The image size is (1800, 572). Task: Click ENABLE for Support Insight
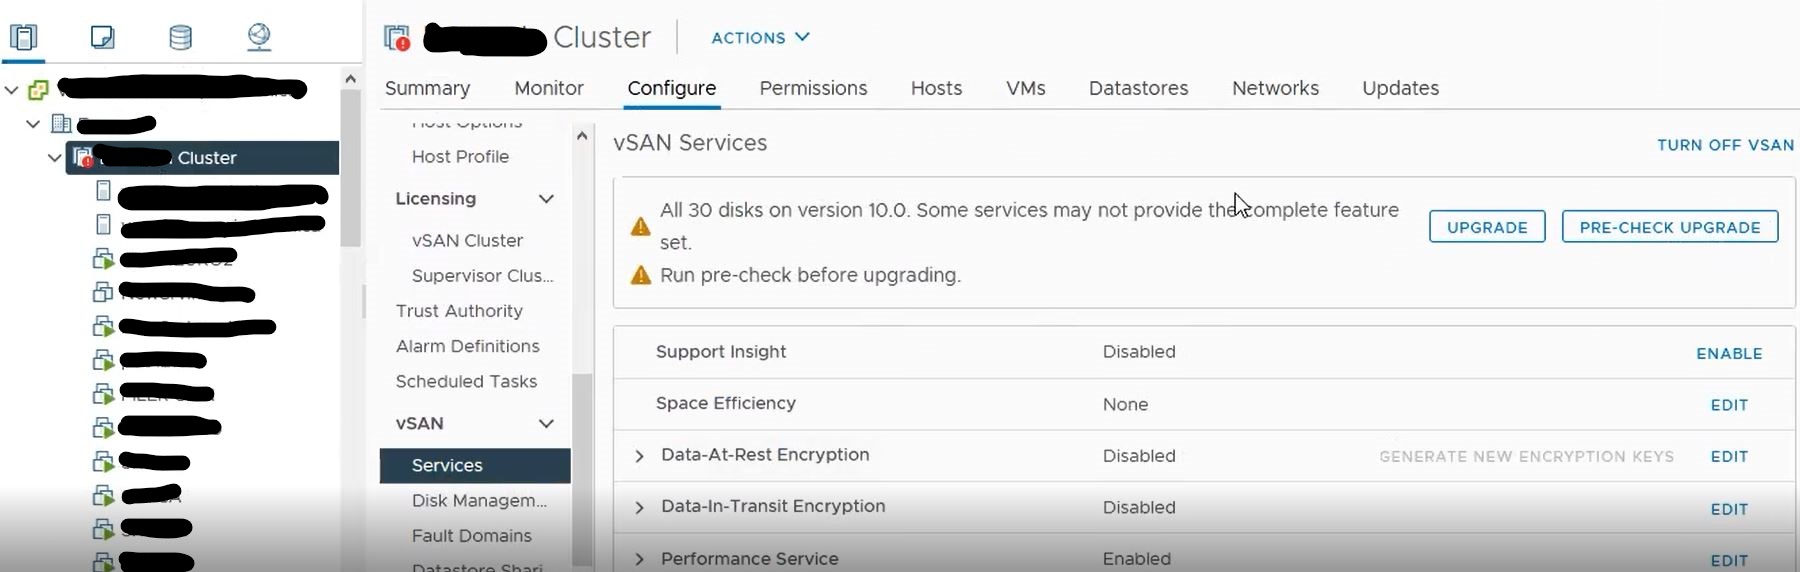(1729, 354)
